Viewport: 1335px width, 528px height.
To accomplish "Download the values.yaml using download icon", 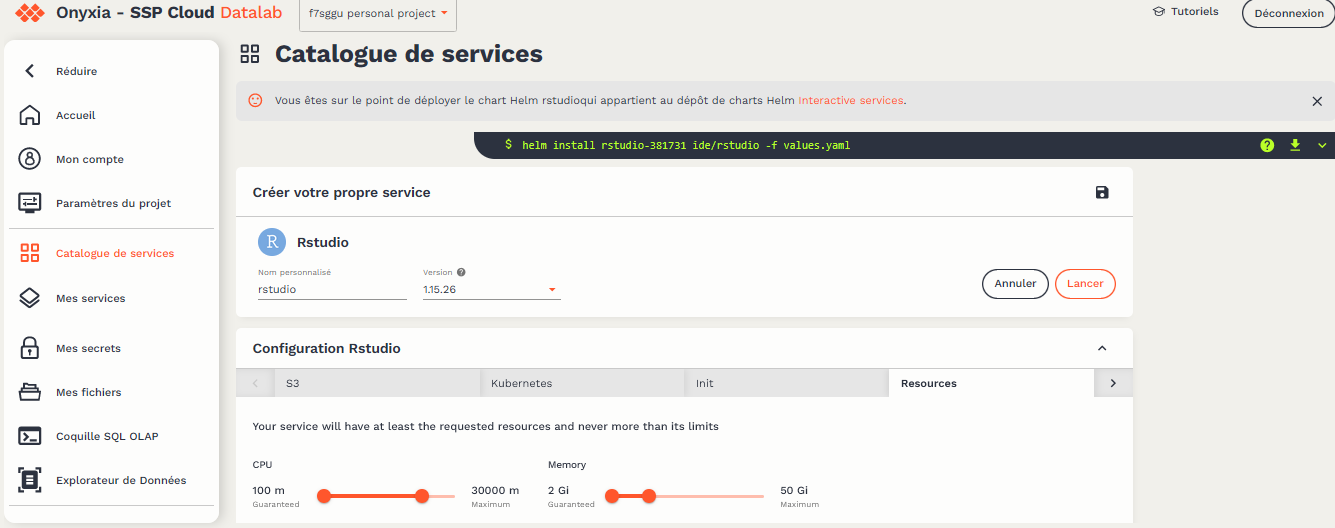I will click(x=1295, y=145).
